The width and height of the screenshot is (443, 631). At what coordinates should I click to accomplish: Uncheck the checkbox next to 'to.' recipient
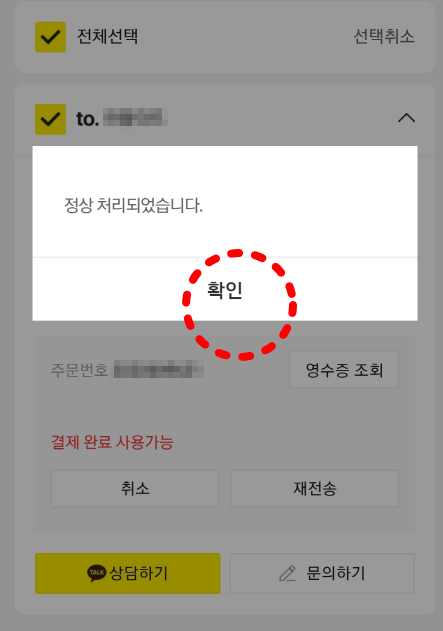tap(50, 119)
